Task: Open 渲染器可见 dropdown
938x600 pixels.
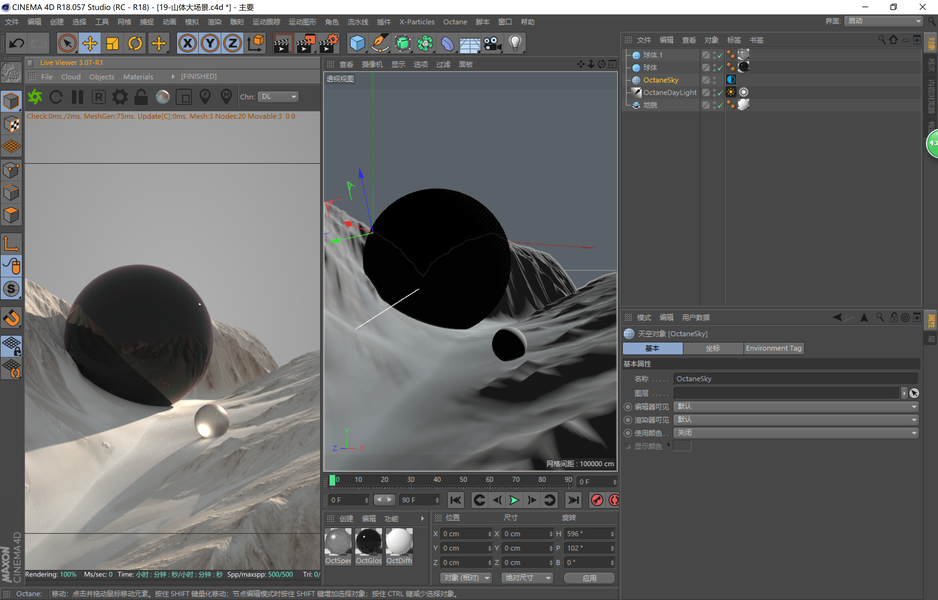Action: (x=796, y=419)
